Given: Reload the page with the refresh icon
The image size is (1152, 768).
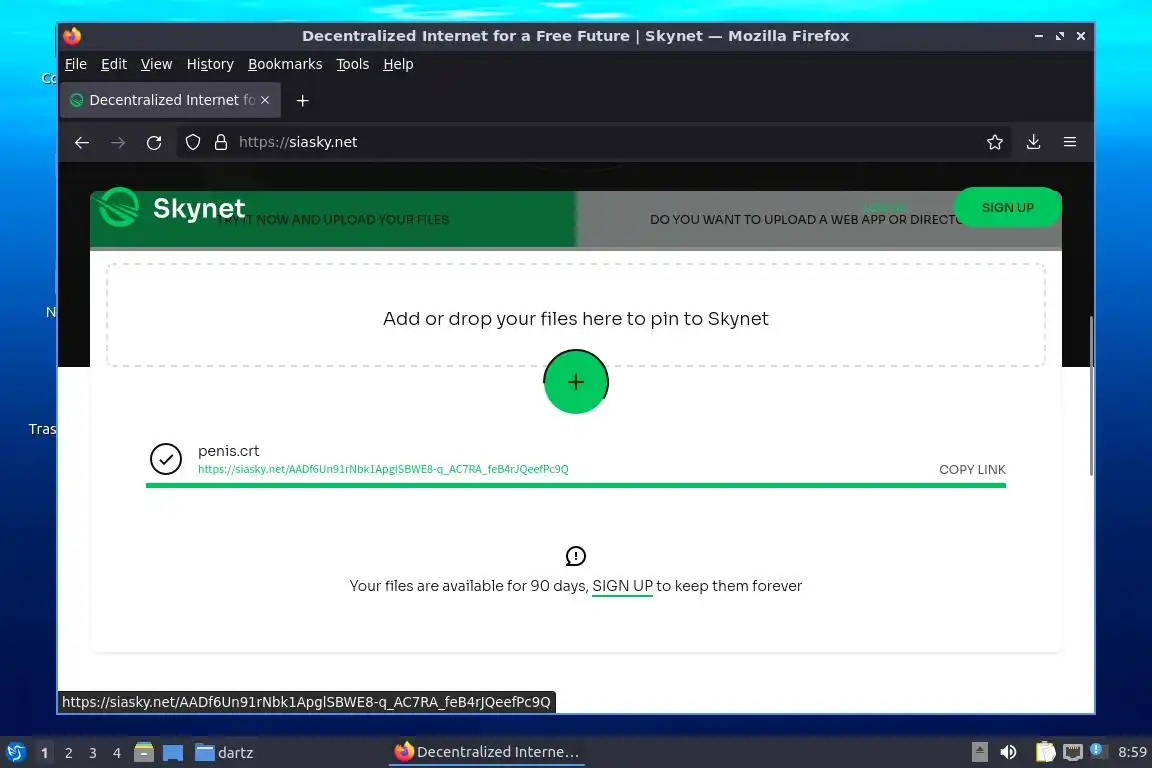Looking at the screenshot, I should point(154,143).
